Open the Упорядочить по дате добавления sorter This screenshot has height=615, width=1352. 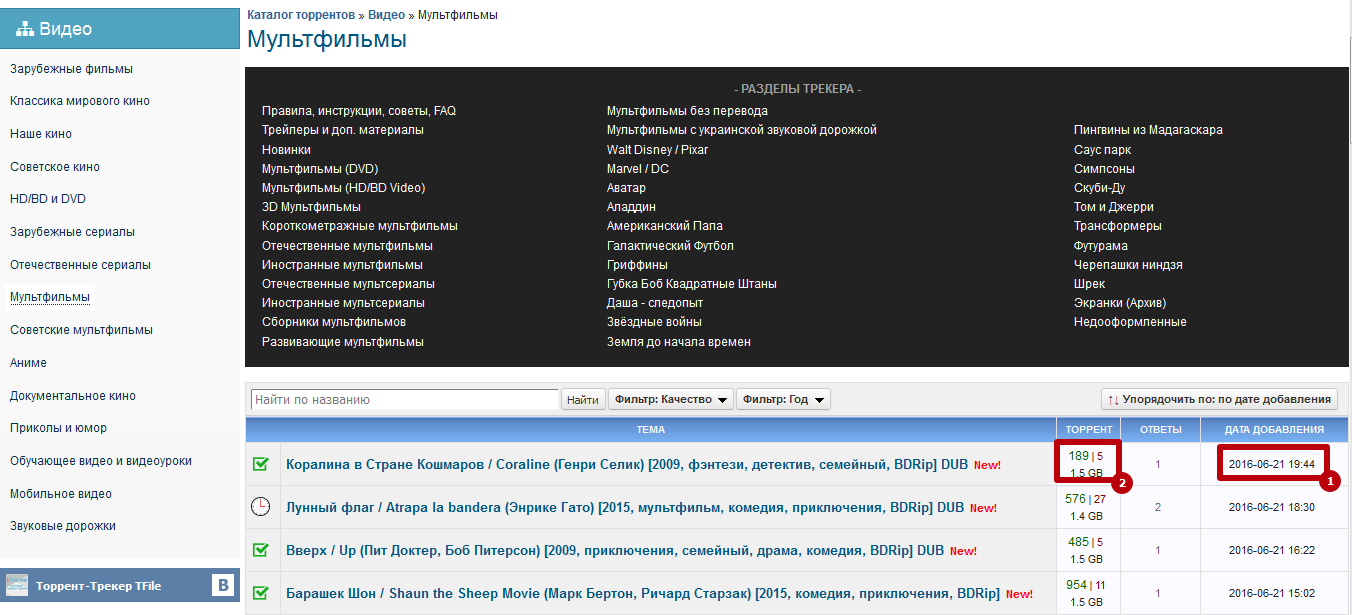tap(1219, 399)
